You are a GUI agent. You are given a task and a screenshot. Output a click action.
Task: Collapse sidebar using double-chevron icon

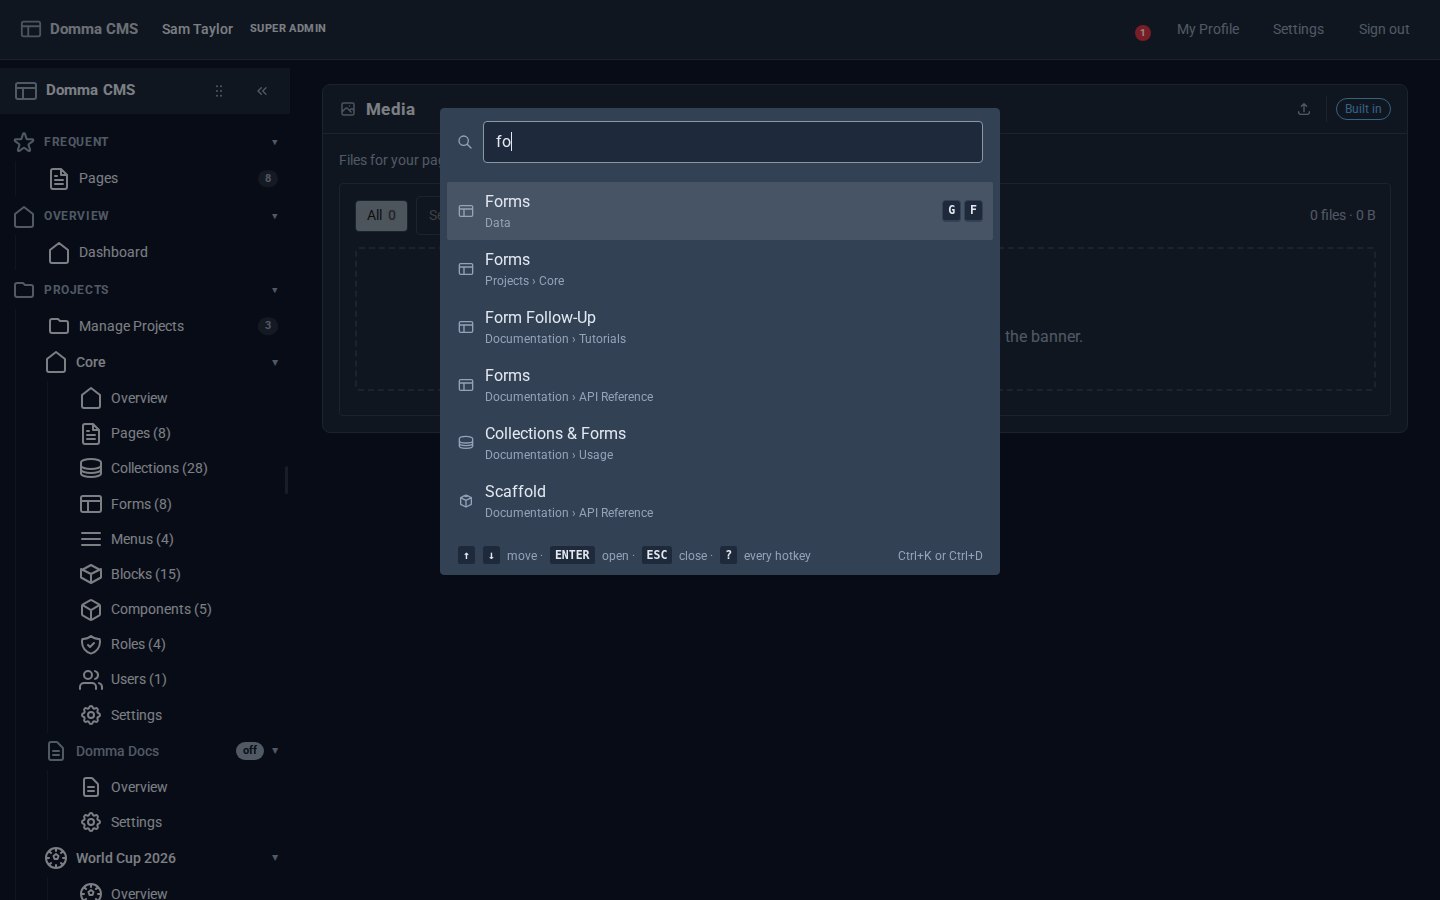[x=262, y=91]
